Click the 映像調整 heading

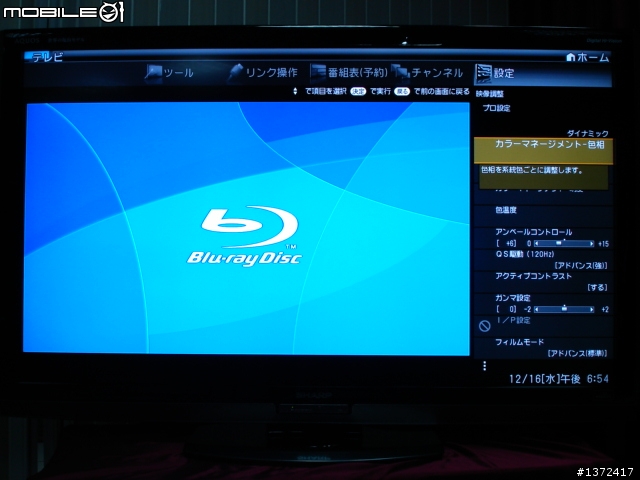489,94
